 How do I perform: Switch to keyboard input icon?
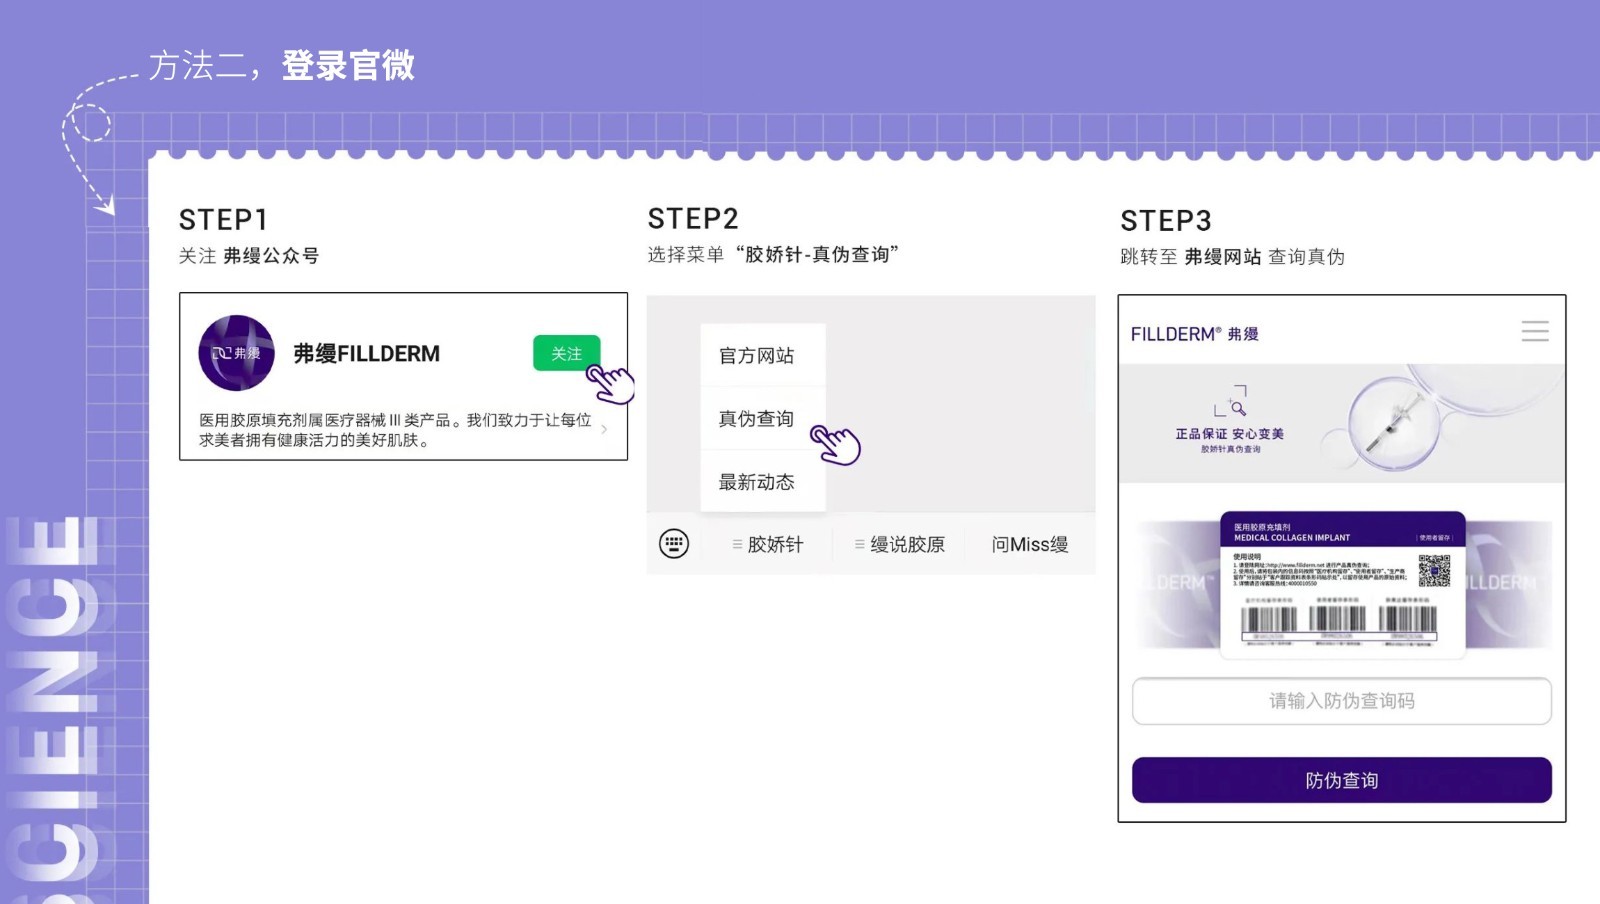pyautogui.click(x=674, y=544)
